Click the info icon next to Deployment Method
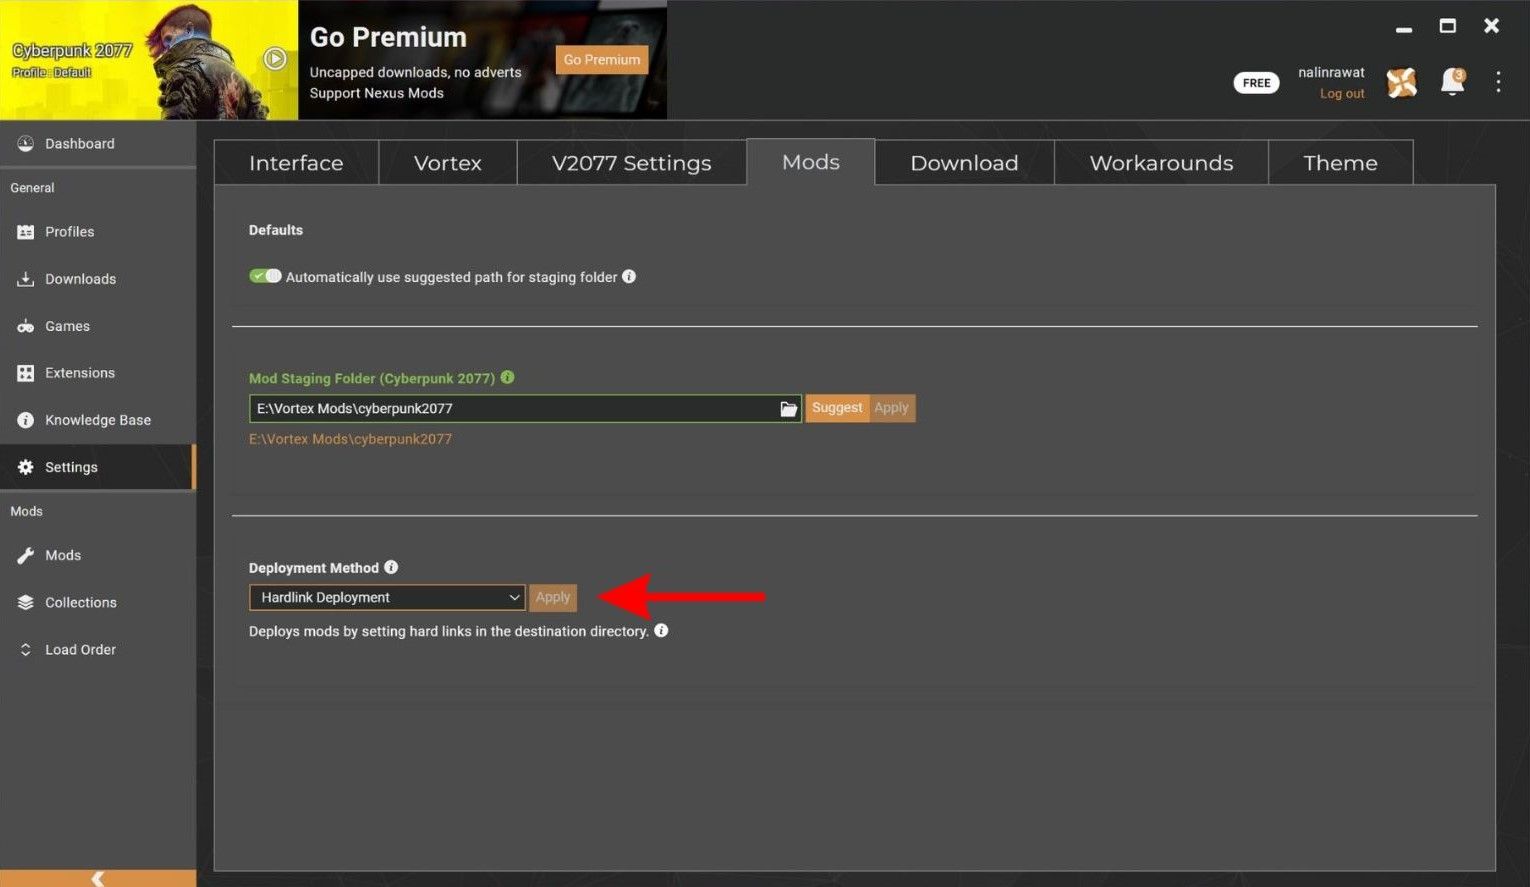Image resolution: width=1530 pixels, height=887 pixels. pyautogui.click(x=390, y=566)
